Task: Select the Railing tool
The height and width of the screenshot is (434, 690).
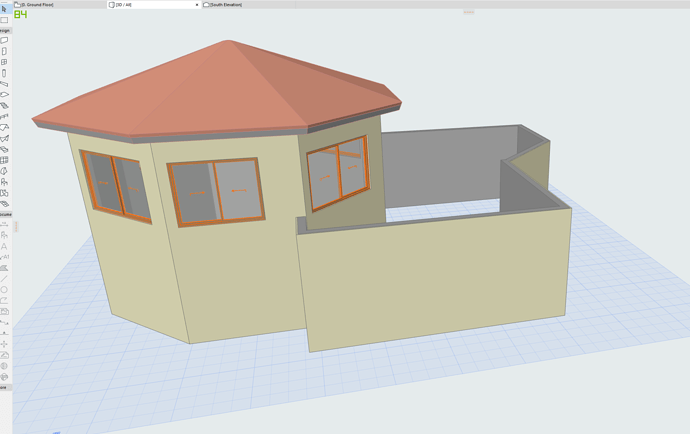Action: 4,117
